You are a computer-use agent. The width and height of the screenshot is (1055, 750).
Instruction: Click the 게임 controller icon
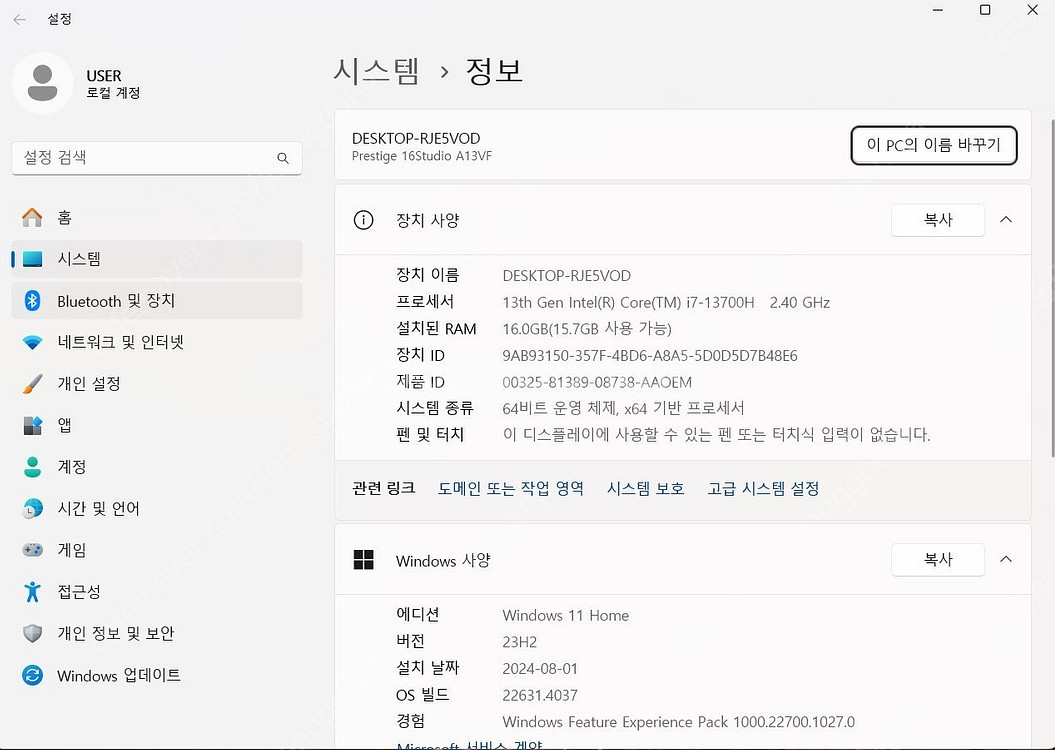point(32,550)
